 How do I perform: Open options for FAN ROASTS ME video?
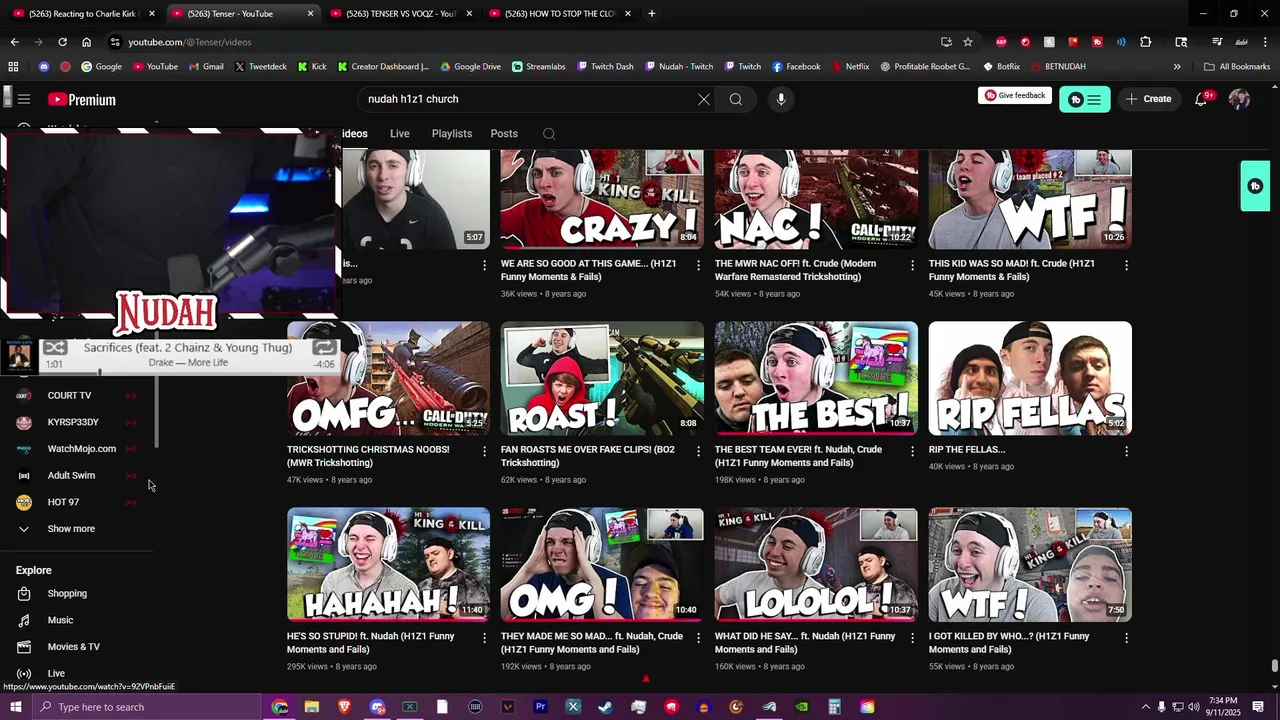click(698, 452)
